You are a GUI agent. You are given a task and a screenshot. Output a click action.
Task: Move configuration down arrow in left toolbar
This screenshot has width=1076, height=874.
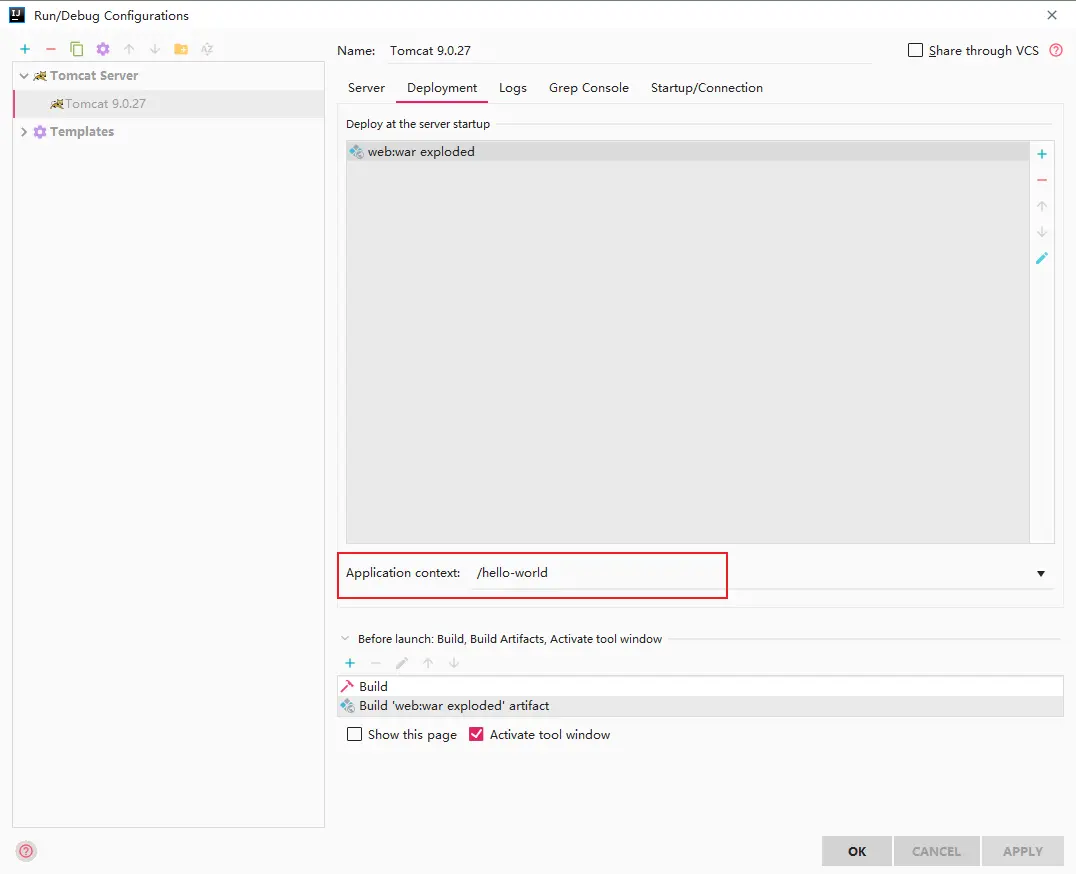pos(155,49)
